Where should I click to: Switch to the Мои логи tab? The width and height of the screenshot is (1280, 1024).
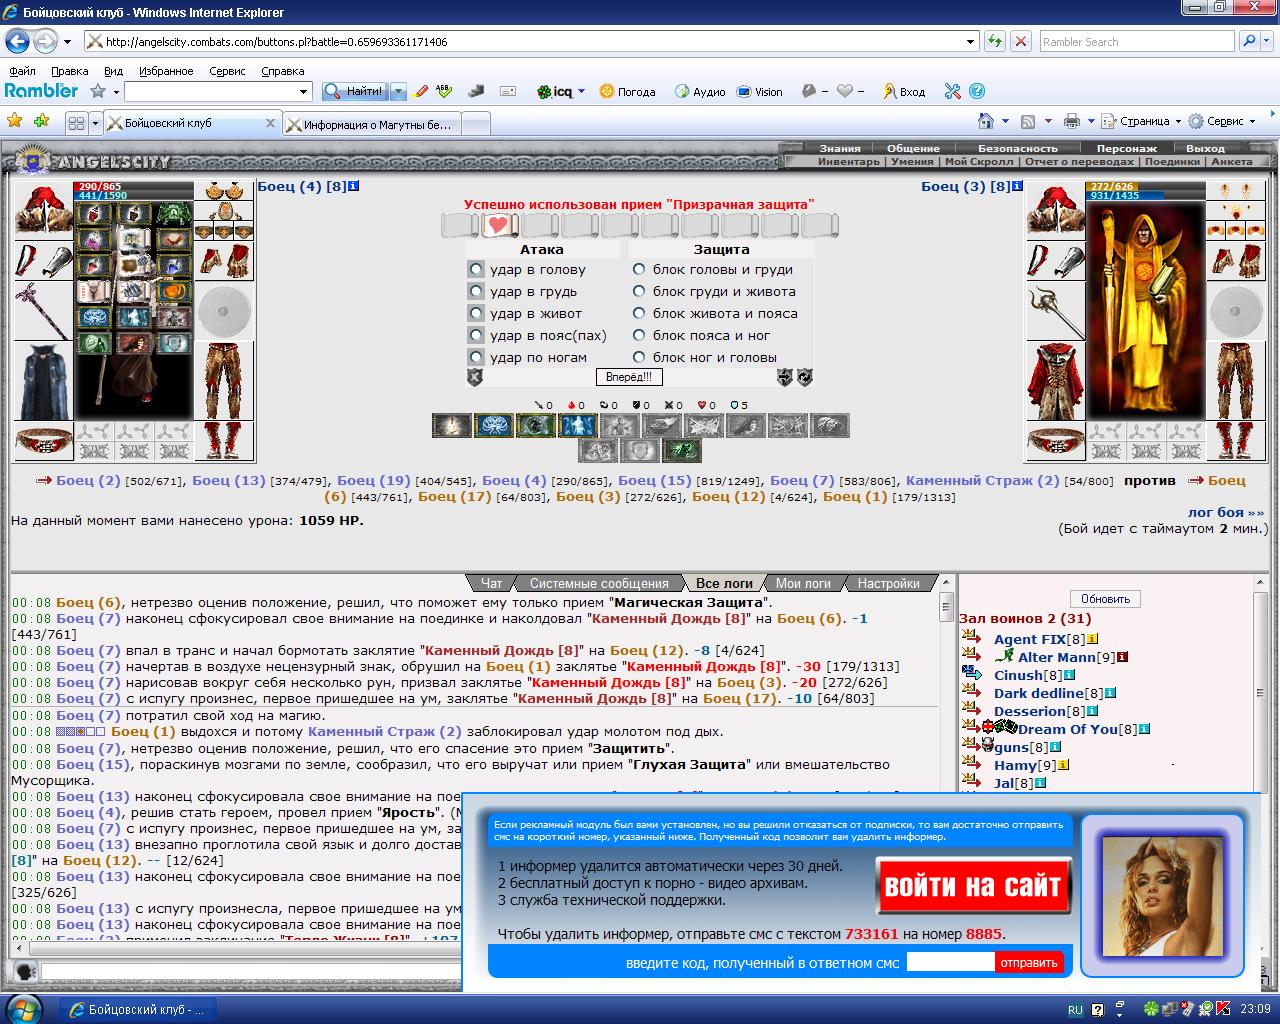point(803,583)
